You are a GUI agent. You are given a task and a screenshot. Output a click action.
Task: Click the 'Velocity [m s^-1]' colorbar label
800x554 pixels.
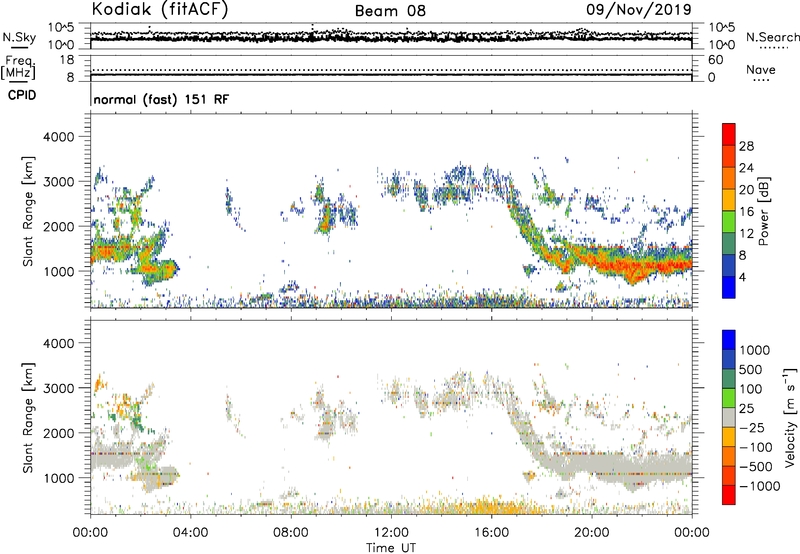tap(790, 417)
